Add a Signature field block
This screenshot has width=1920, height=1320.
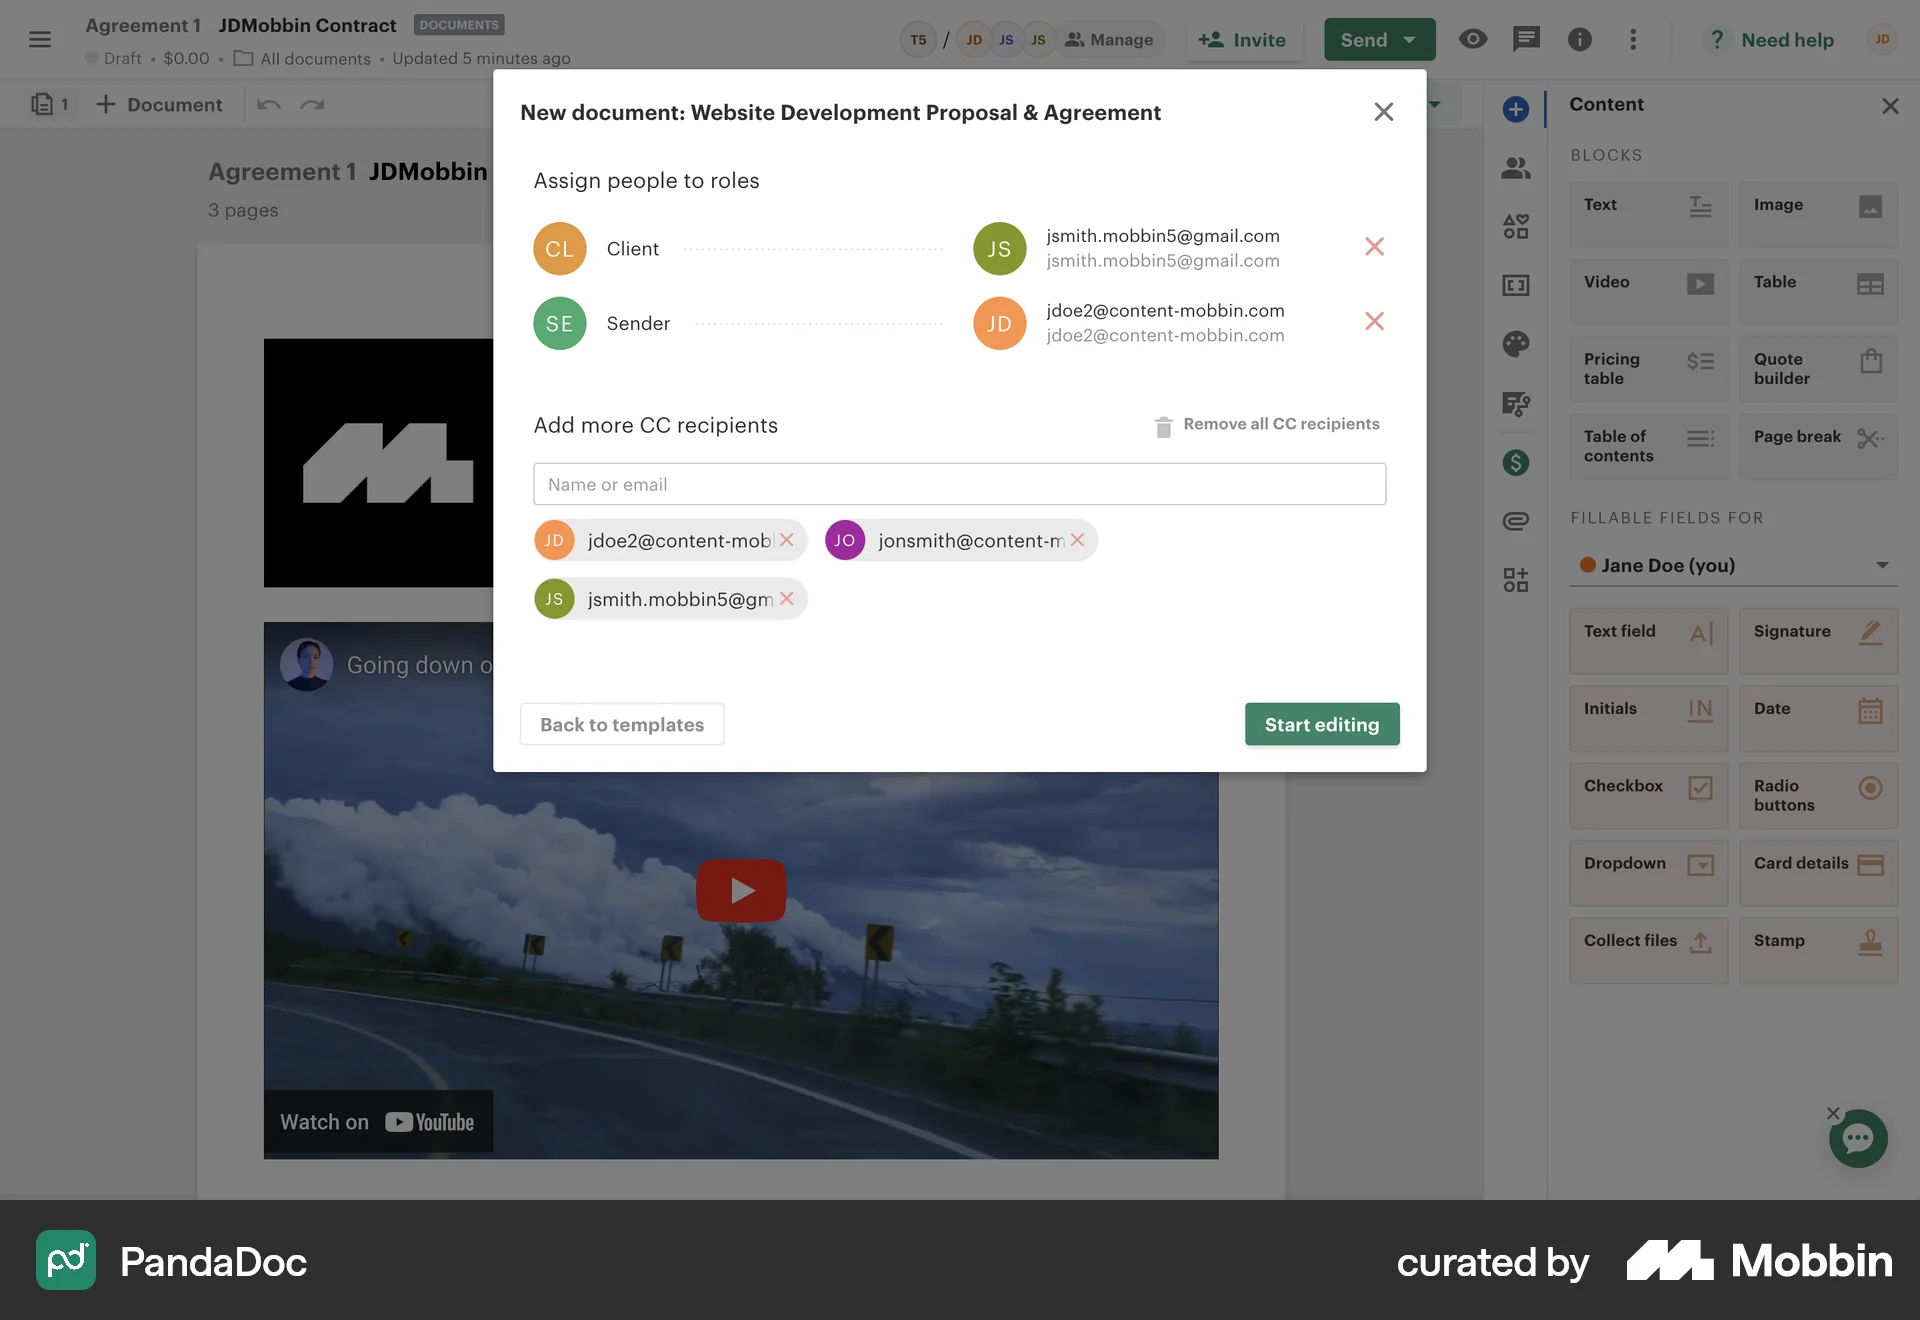pyautogui.click(x=1818, y=641)
